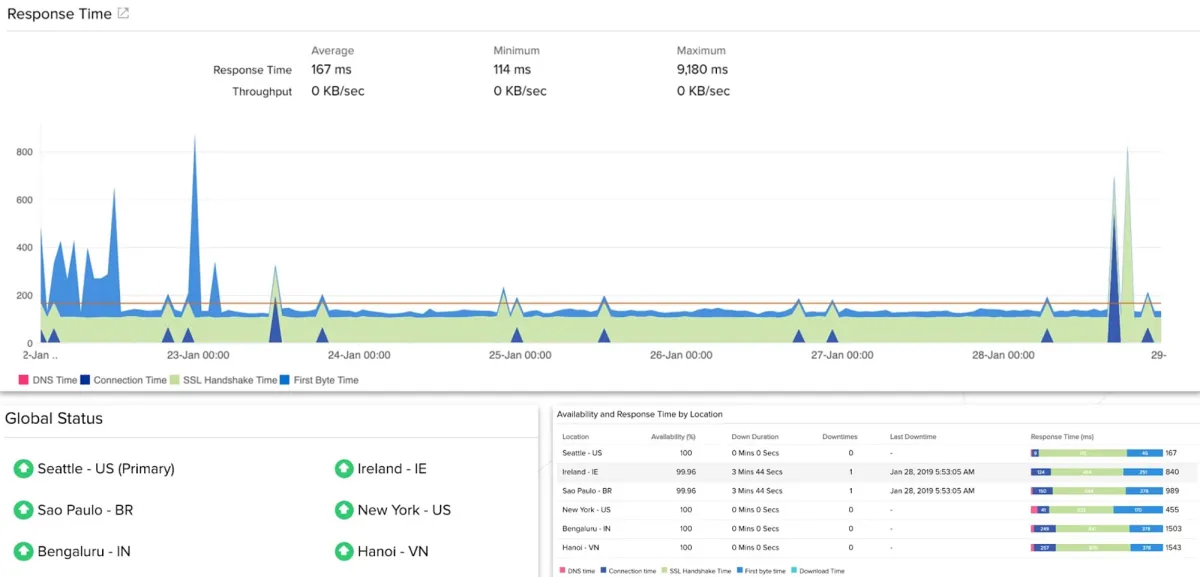The image size is (1200, 577).
Task: Toggle SSL Handshake Time series in chart legend
Action: (224, 380)
